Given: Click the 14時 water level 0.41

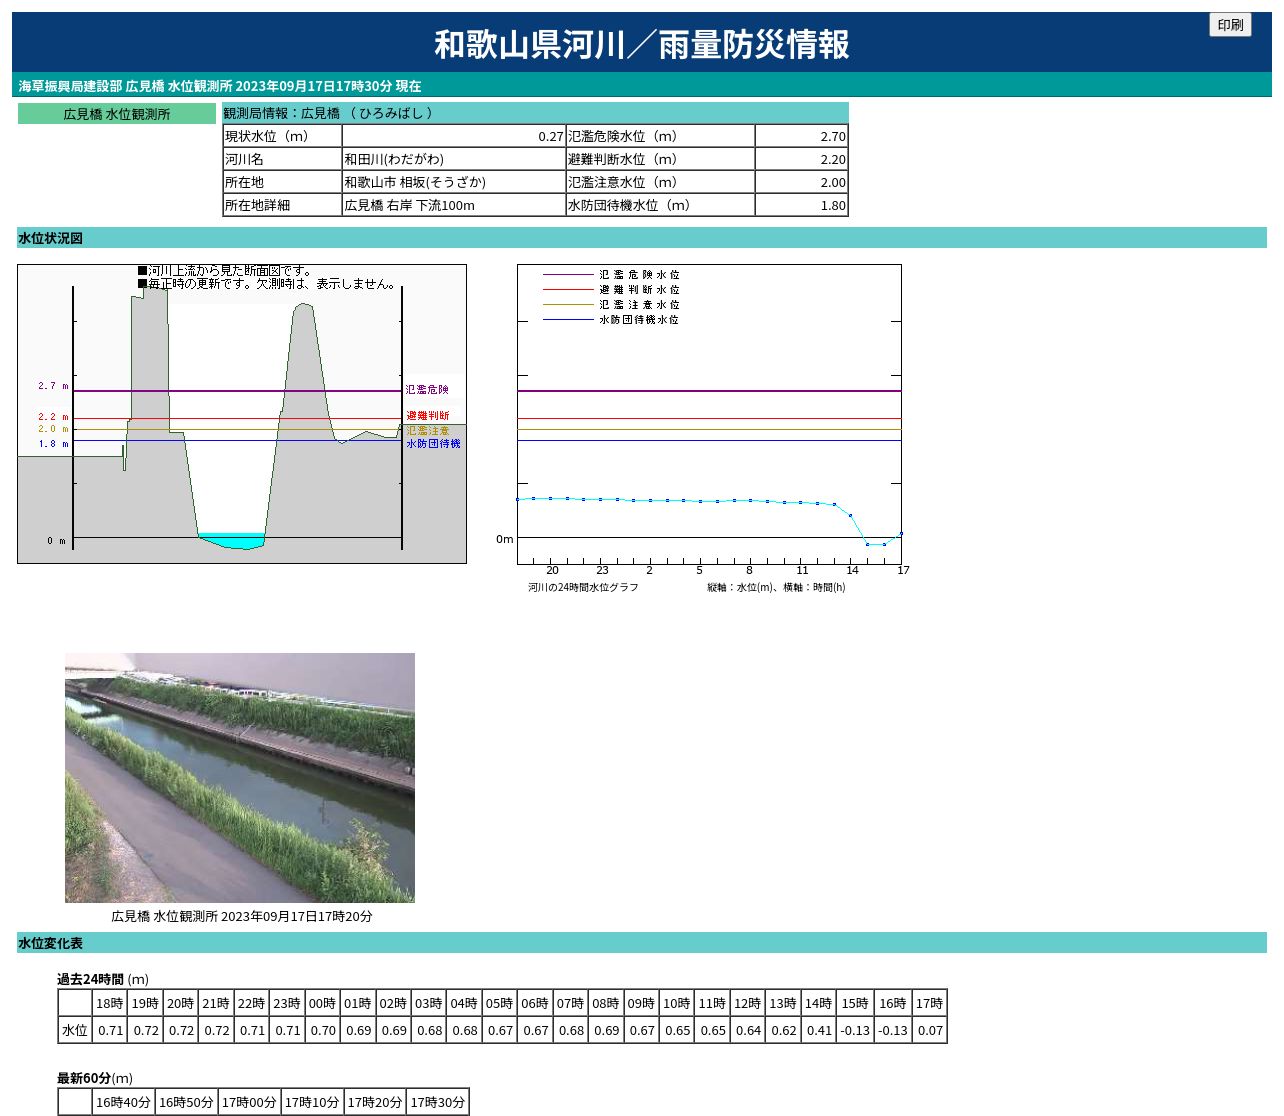Looking at the screenshot, I should 819,1030.
